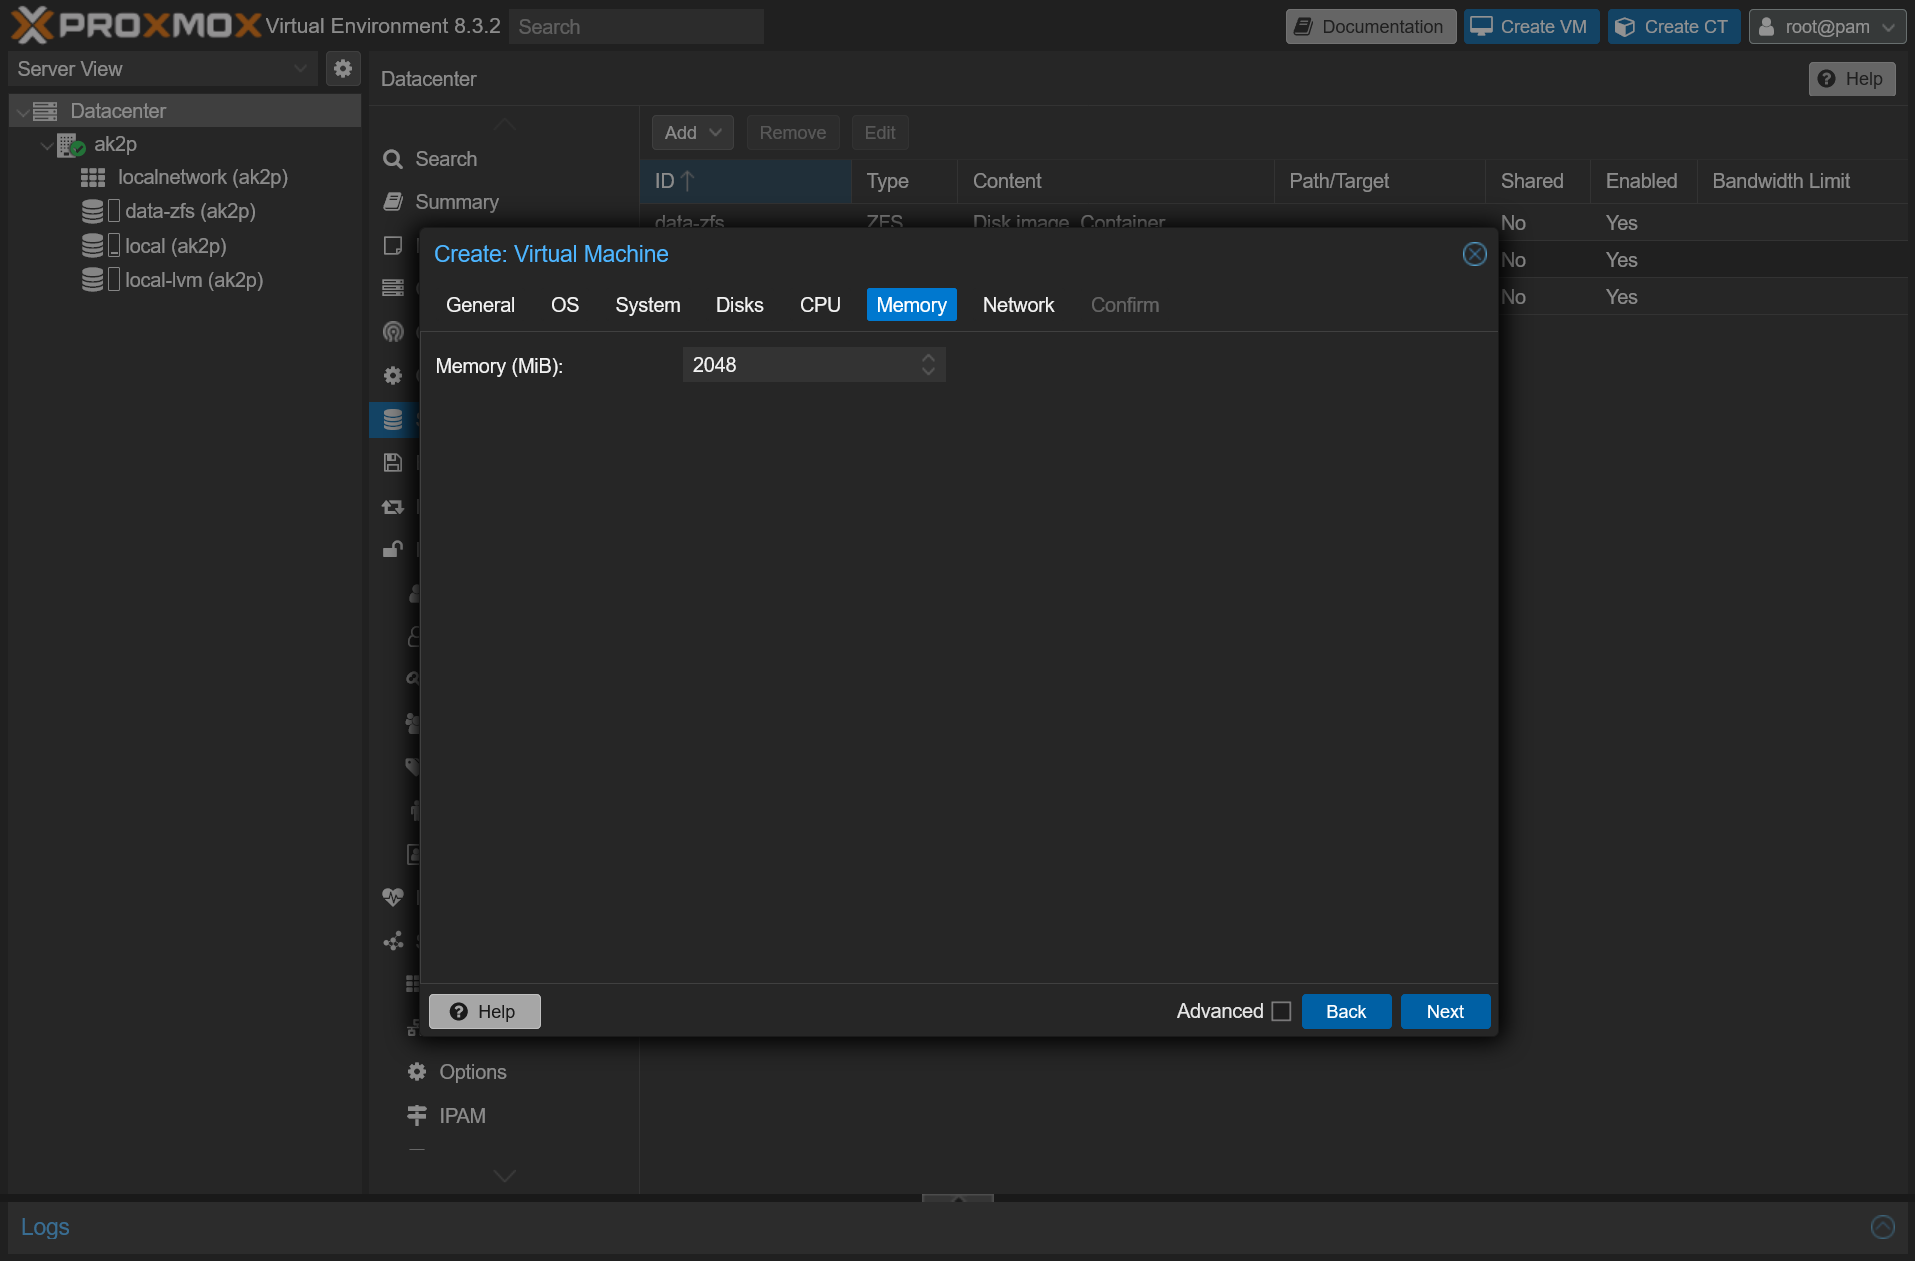Open the Documentation button
This screenshot has width=1915, height=1261.
pyautogui.click(x=1370, y=27)
